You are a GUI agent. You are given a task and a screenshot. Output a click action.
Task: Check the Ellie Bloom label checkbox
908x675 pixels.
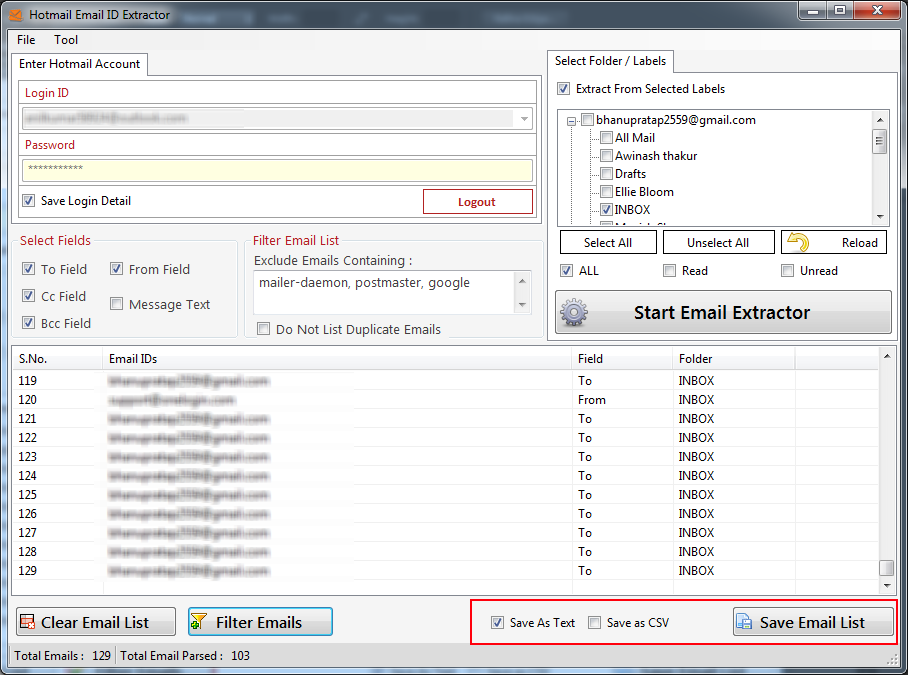(x=606, y=192)
